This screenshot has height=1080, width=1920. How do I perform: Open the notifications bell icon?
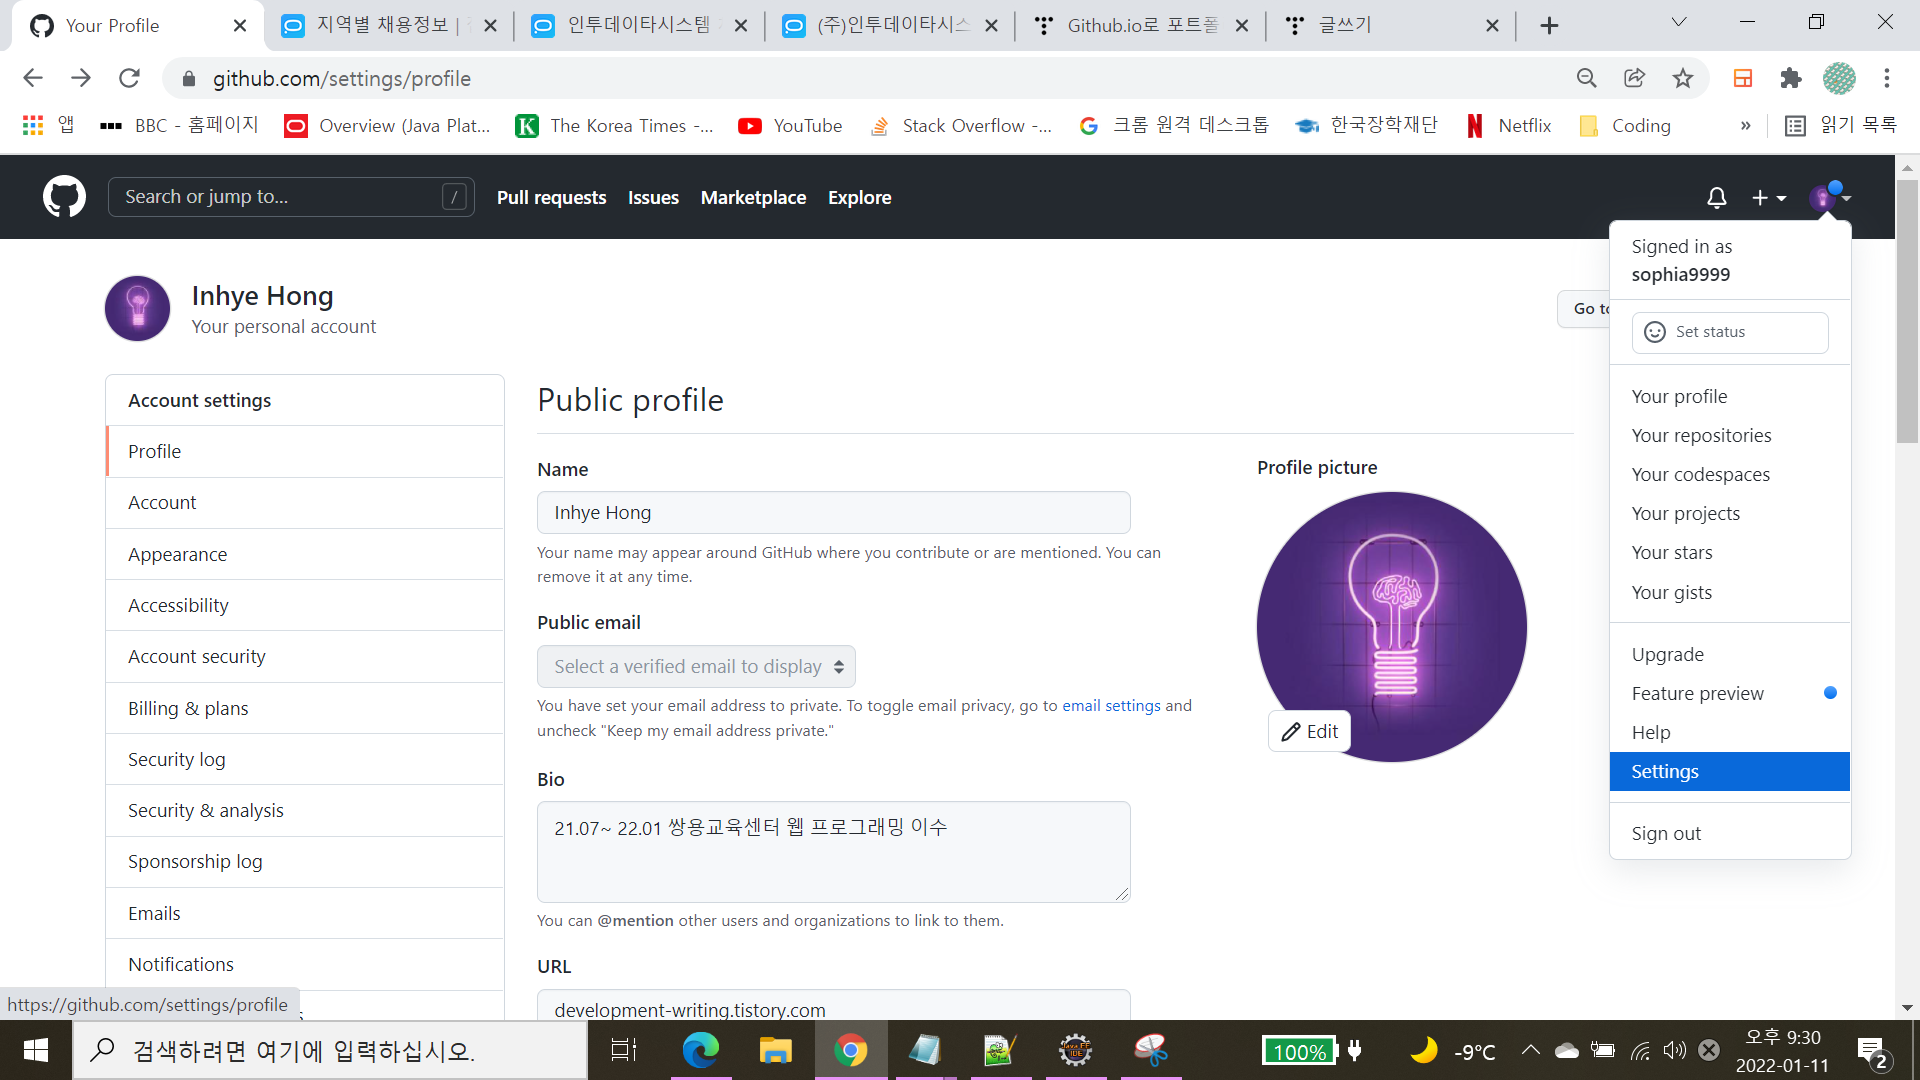tap(1716, 198)
